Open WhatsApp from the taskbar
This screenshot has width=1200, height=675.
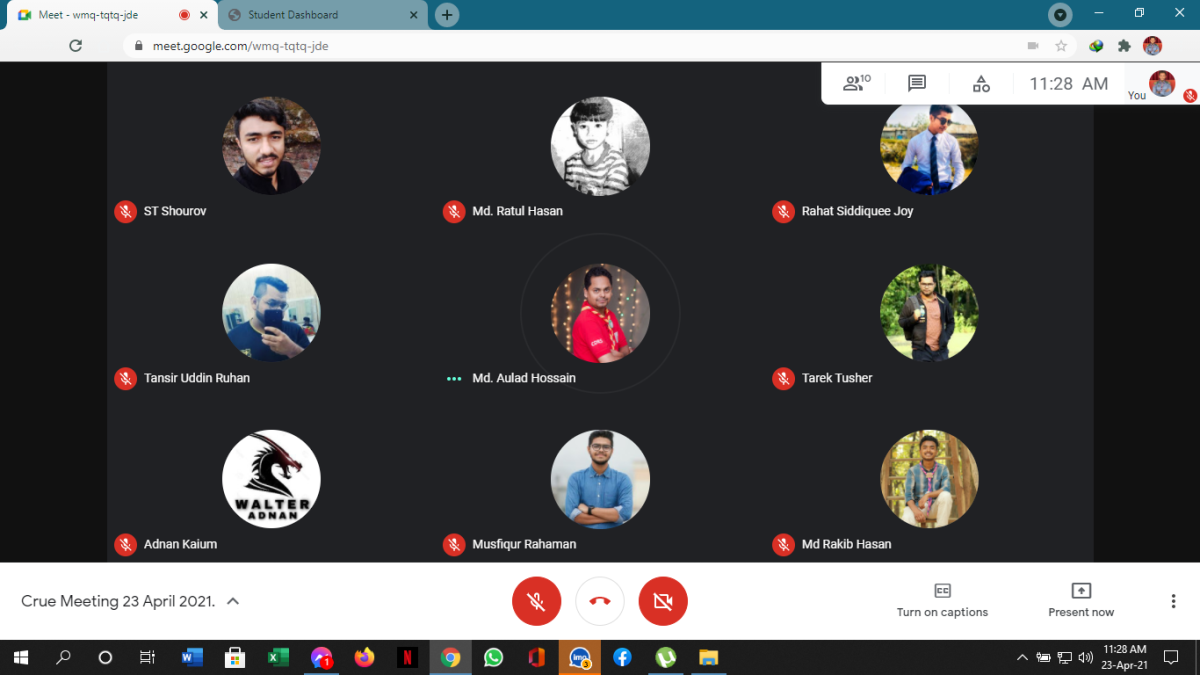493,658
